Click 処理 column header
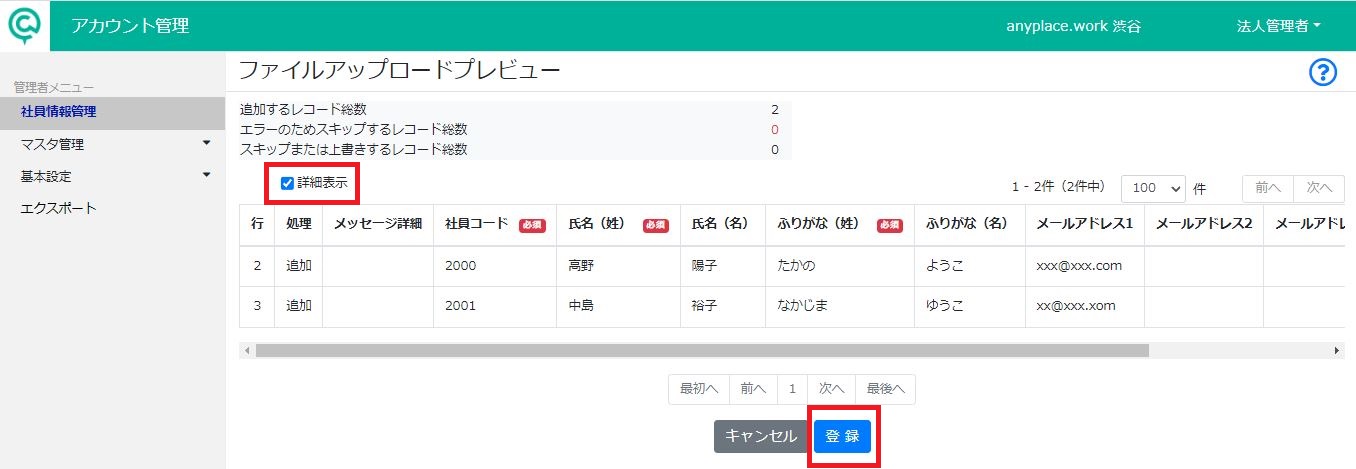 pyautogui.click(x=299, y=225)
